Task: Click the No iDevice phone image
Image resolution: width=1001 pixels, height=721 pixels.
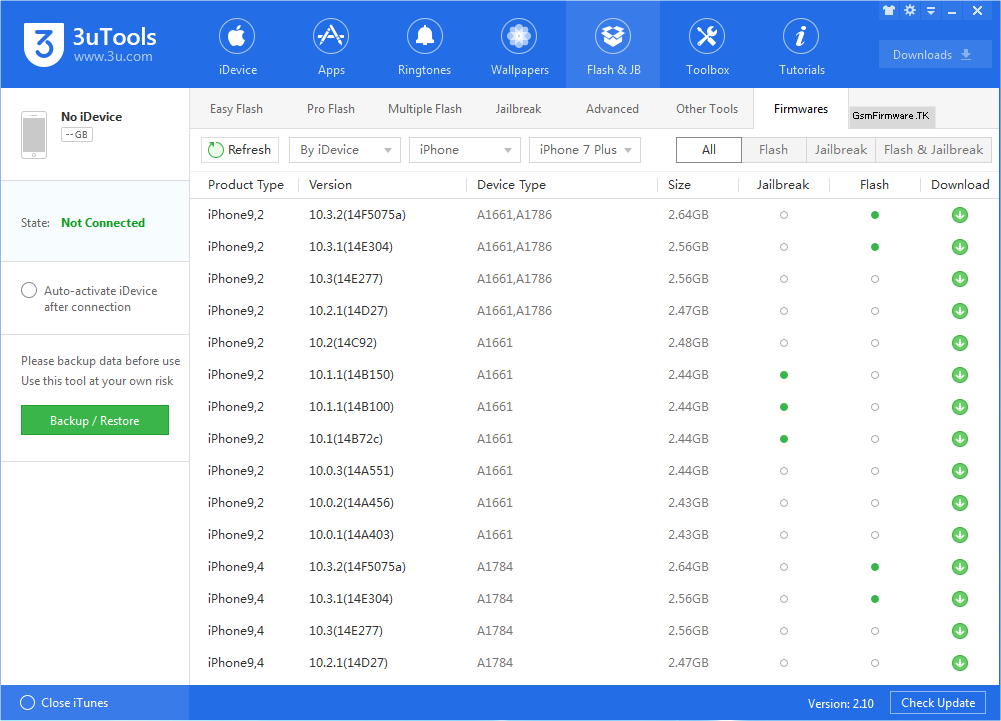Action: pyautogui.click(x=34, y=135)
